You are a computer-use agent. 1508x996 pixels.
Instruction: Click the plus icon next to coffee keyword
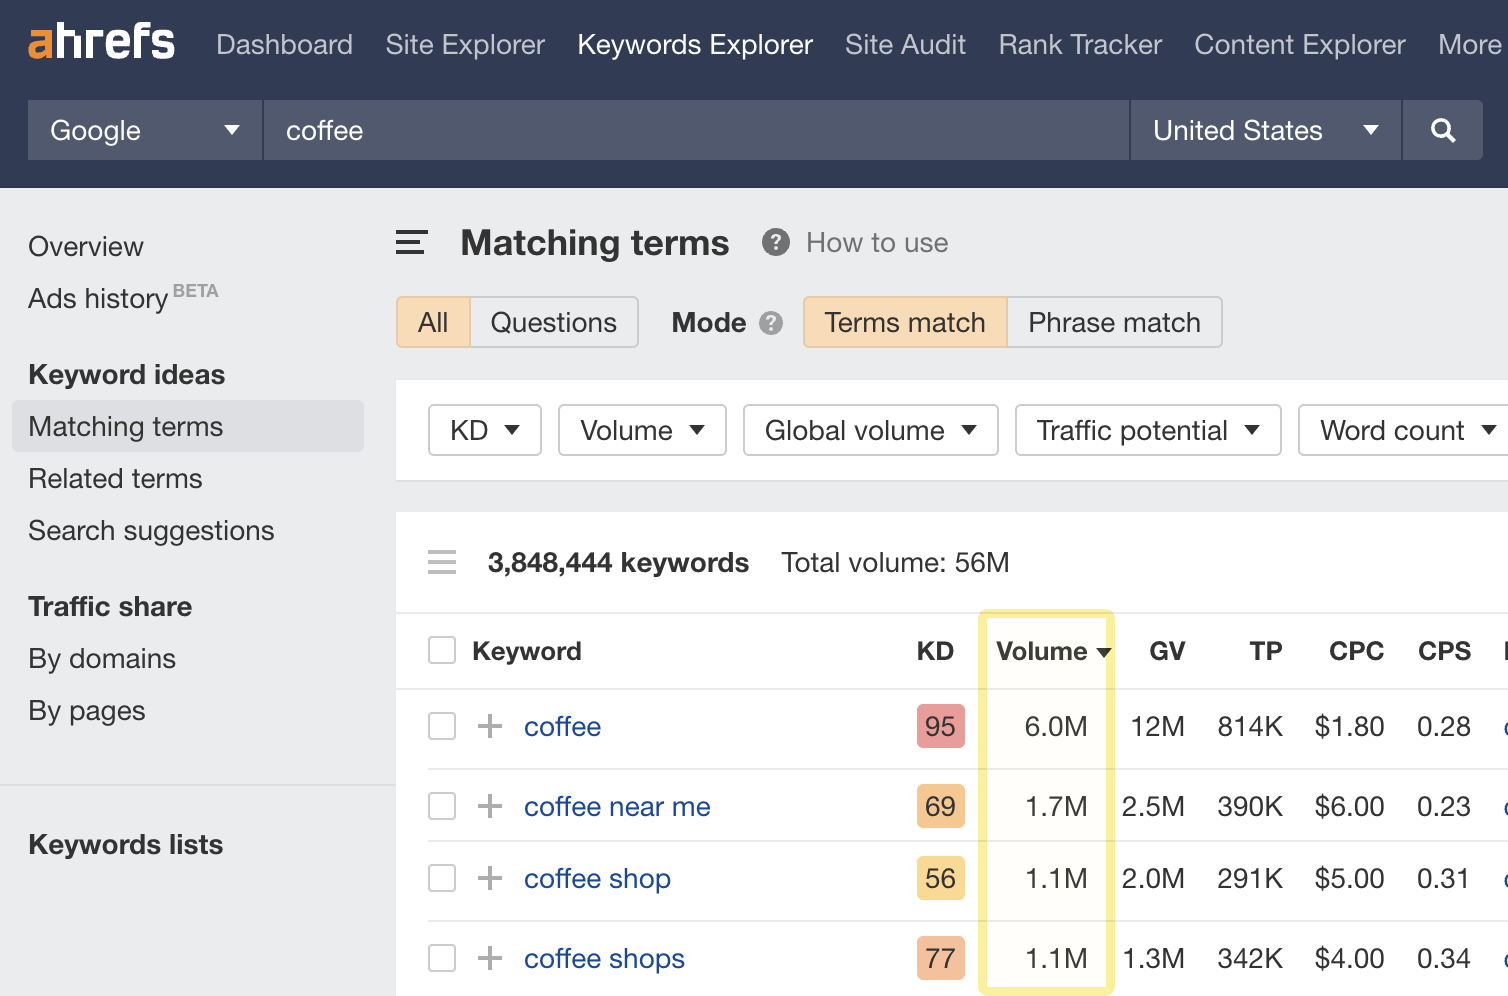489,726
